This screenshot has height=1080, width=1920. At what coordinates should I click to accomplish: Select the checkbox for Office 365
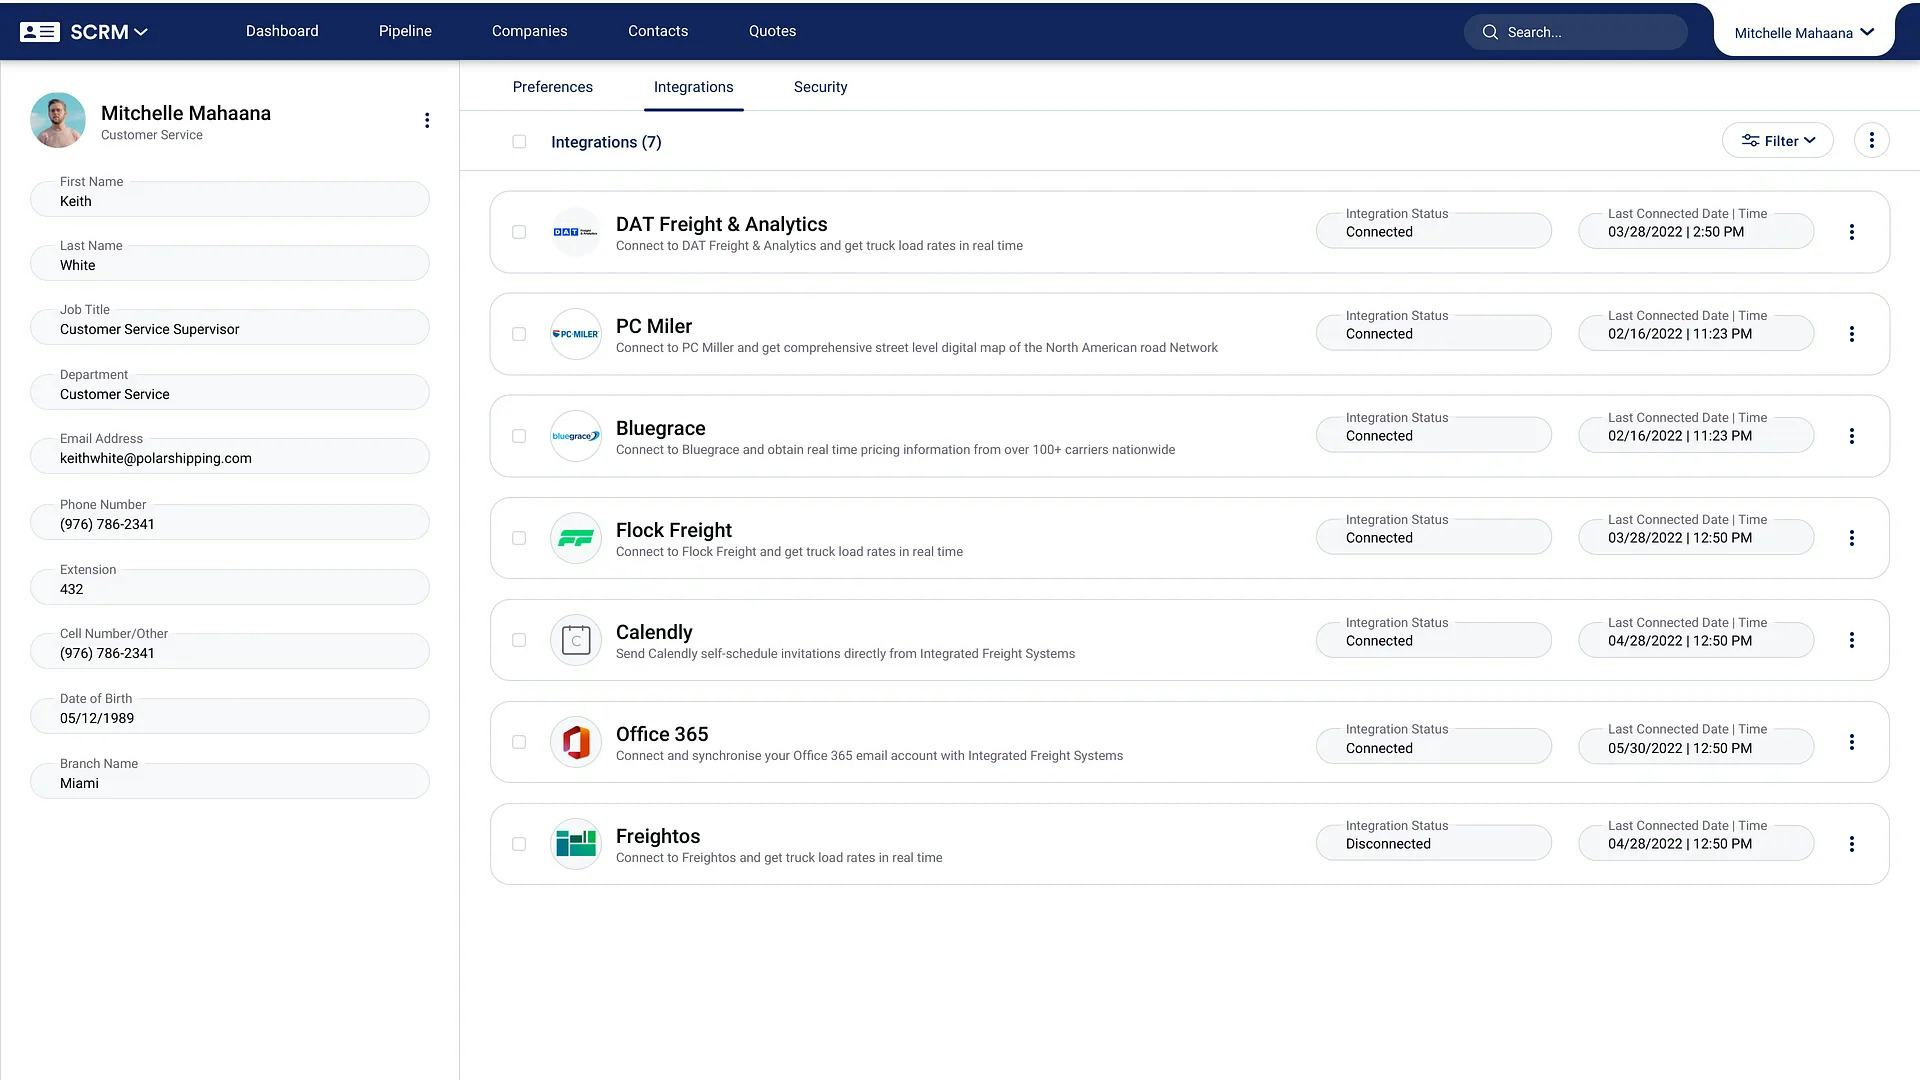tap(519, 742)
